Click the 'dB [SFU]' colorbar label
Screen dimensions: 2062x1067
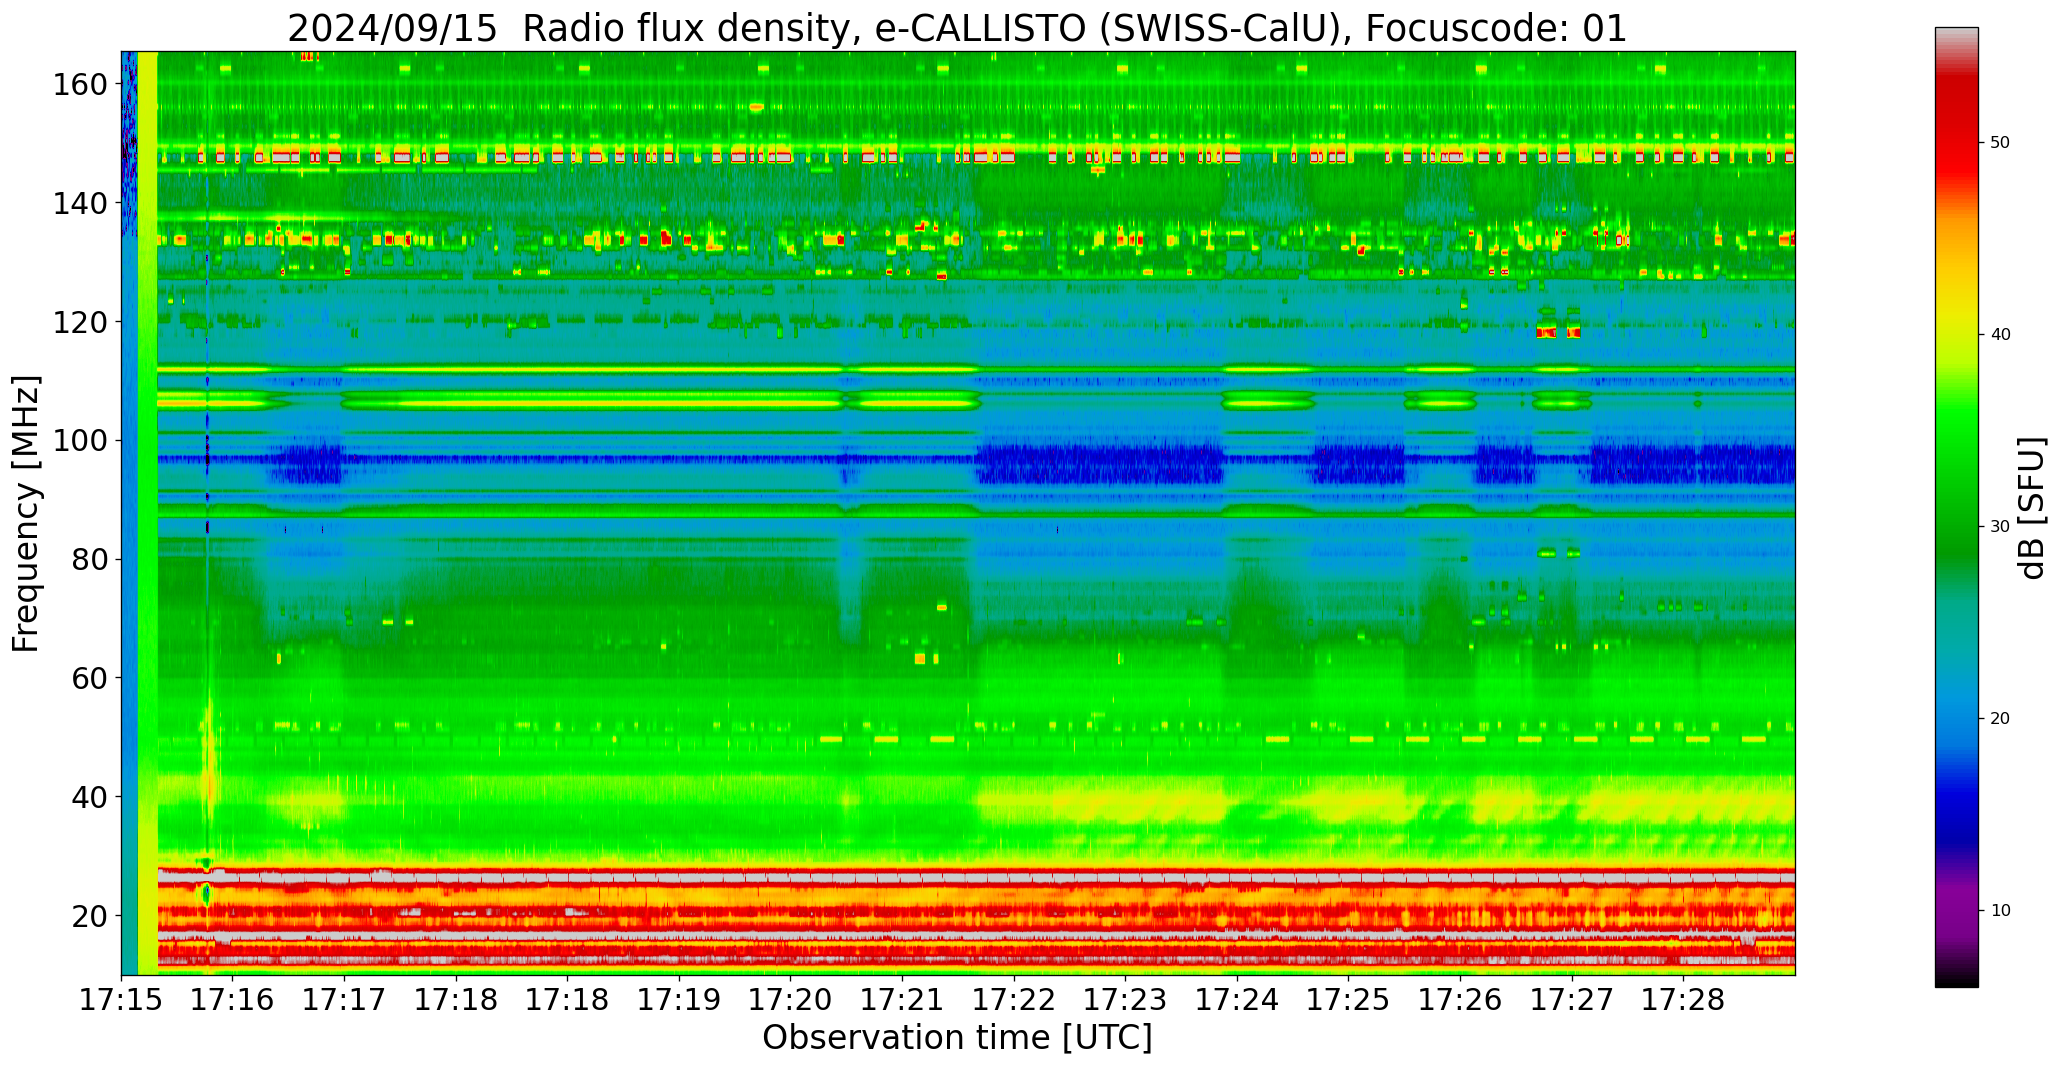pyautogui.click(x=2033, y=507)
